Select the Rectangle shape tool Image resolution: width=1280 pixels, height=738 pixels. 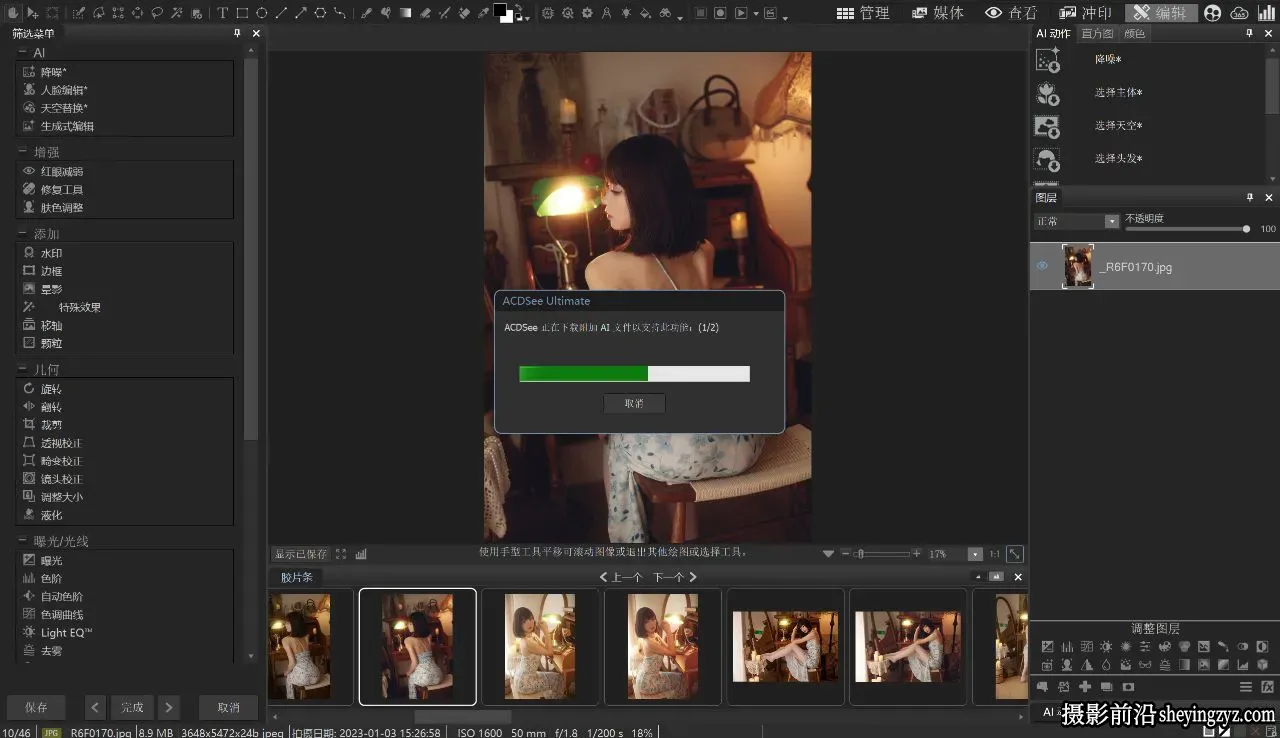coord(242,13)
